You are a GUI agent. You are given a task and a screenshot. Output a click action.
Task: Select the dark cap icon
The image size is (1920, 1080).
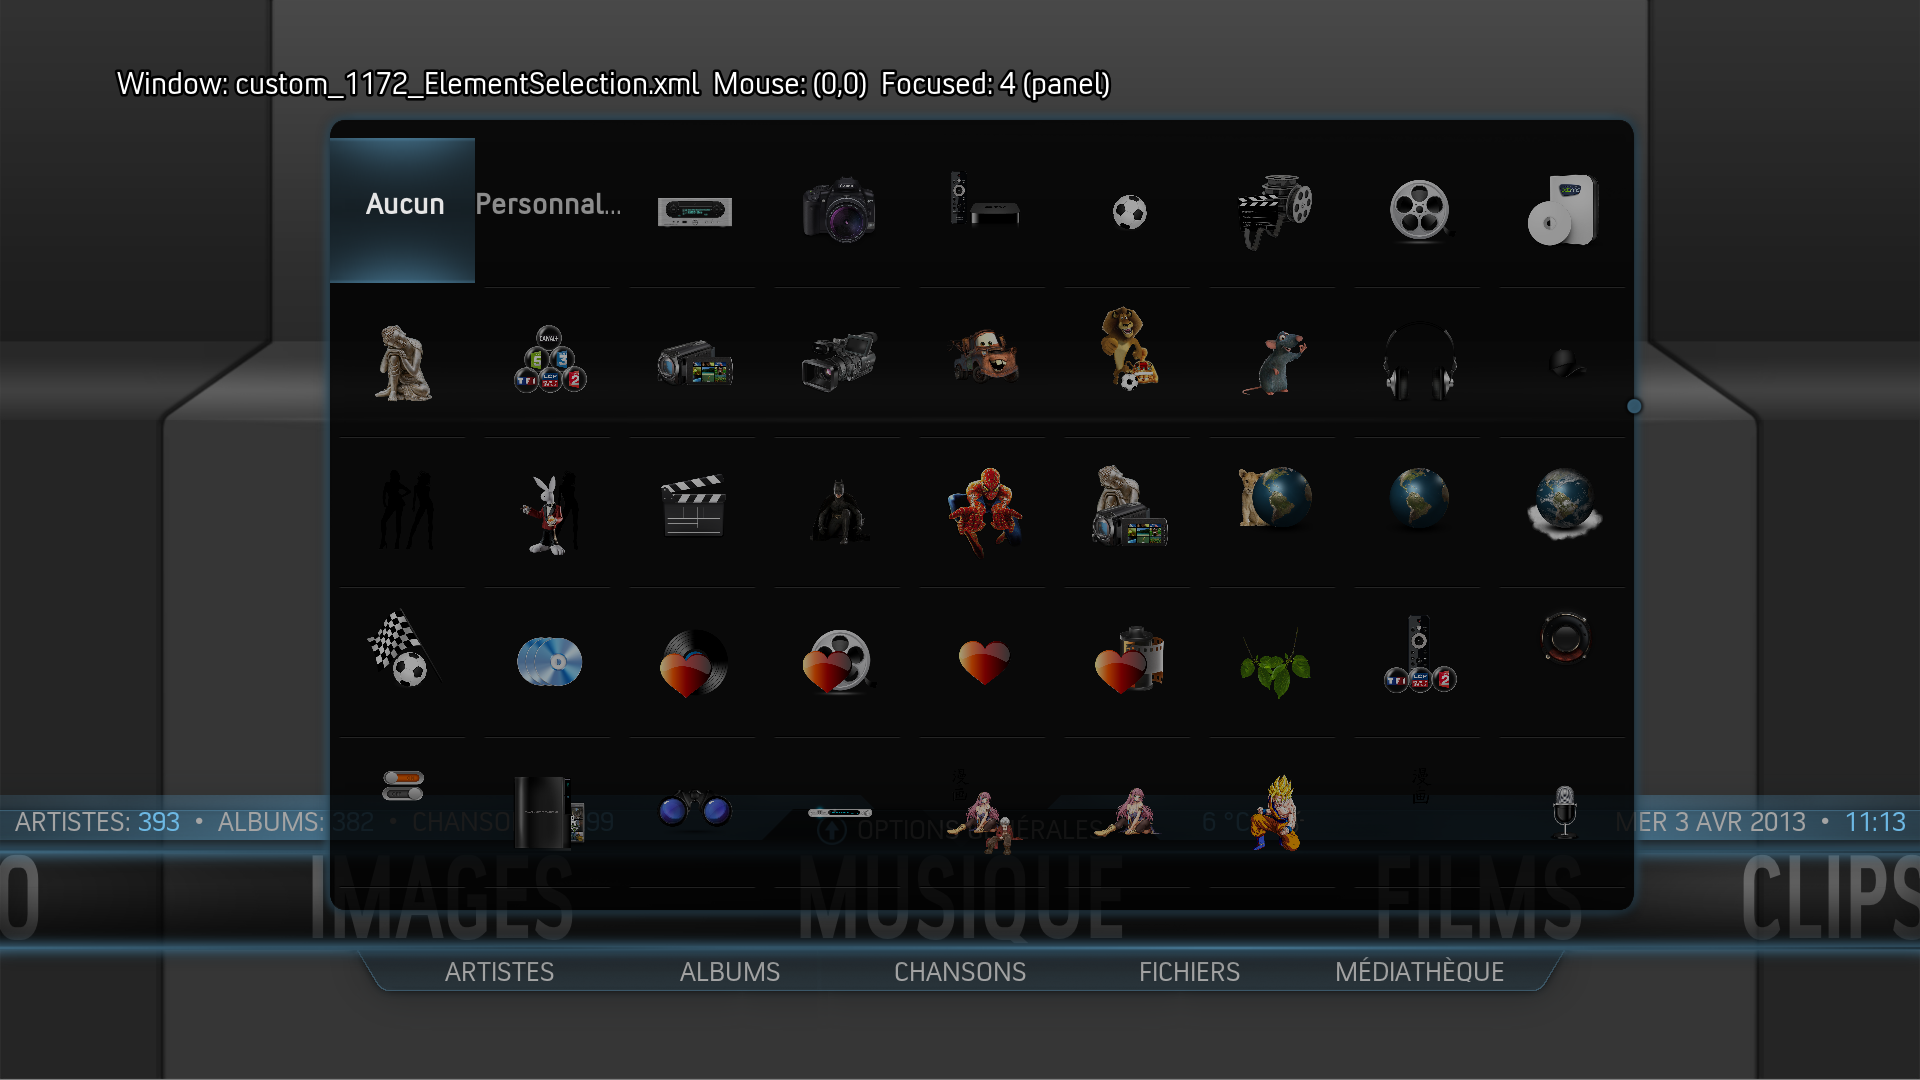[1565, 362]
